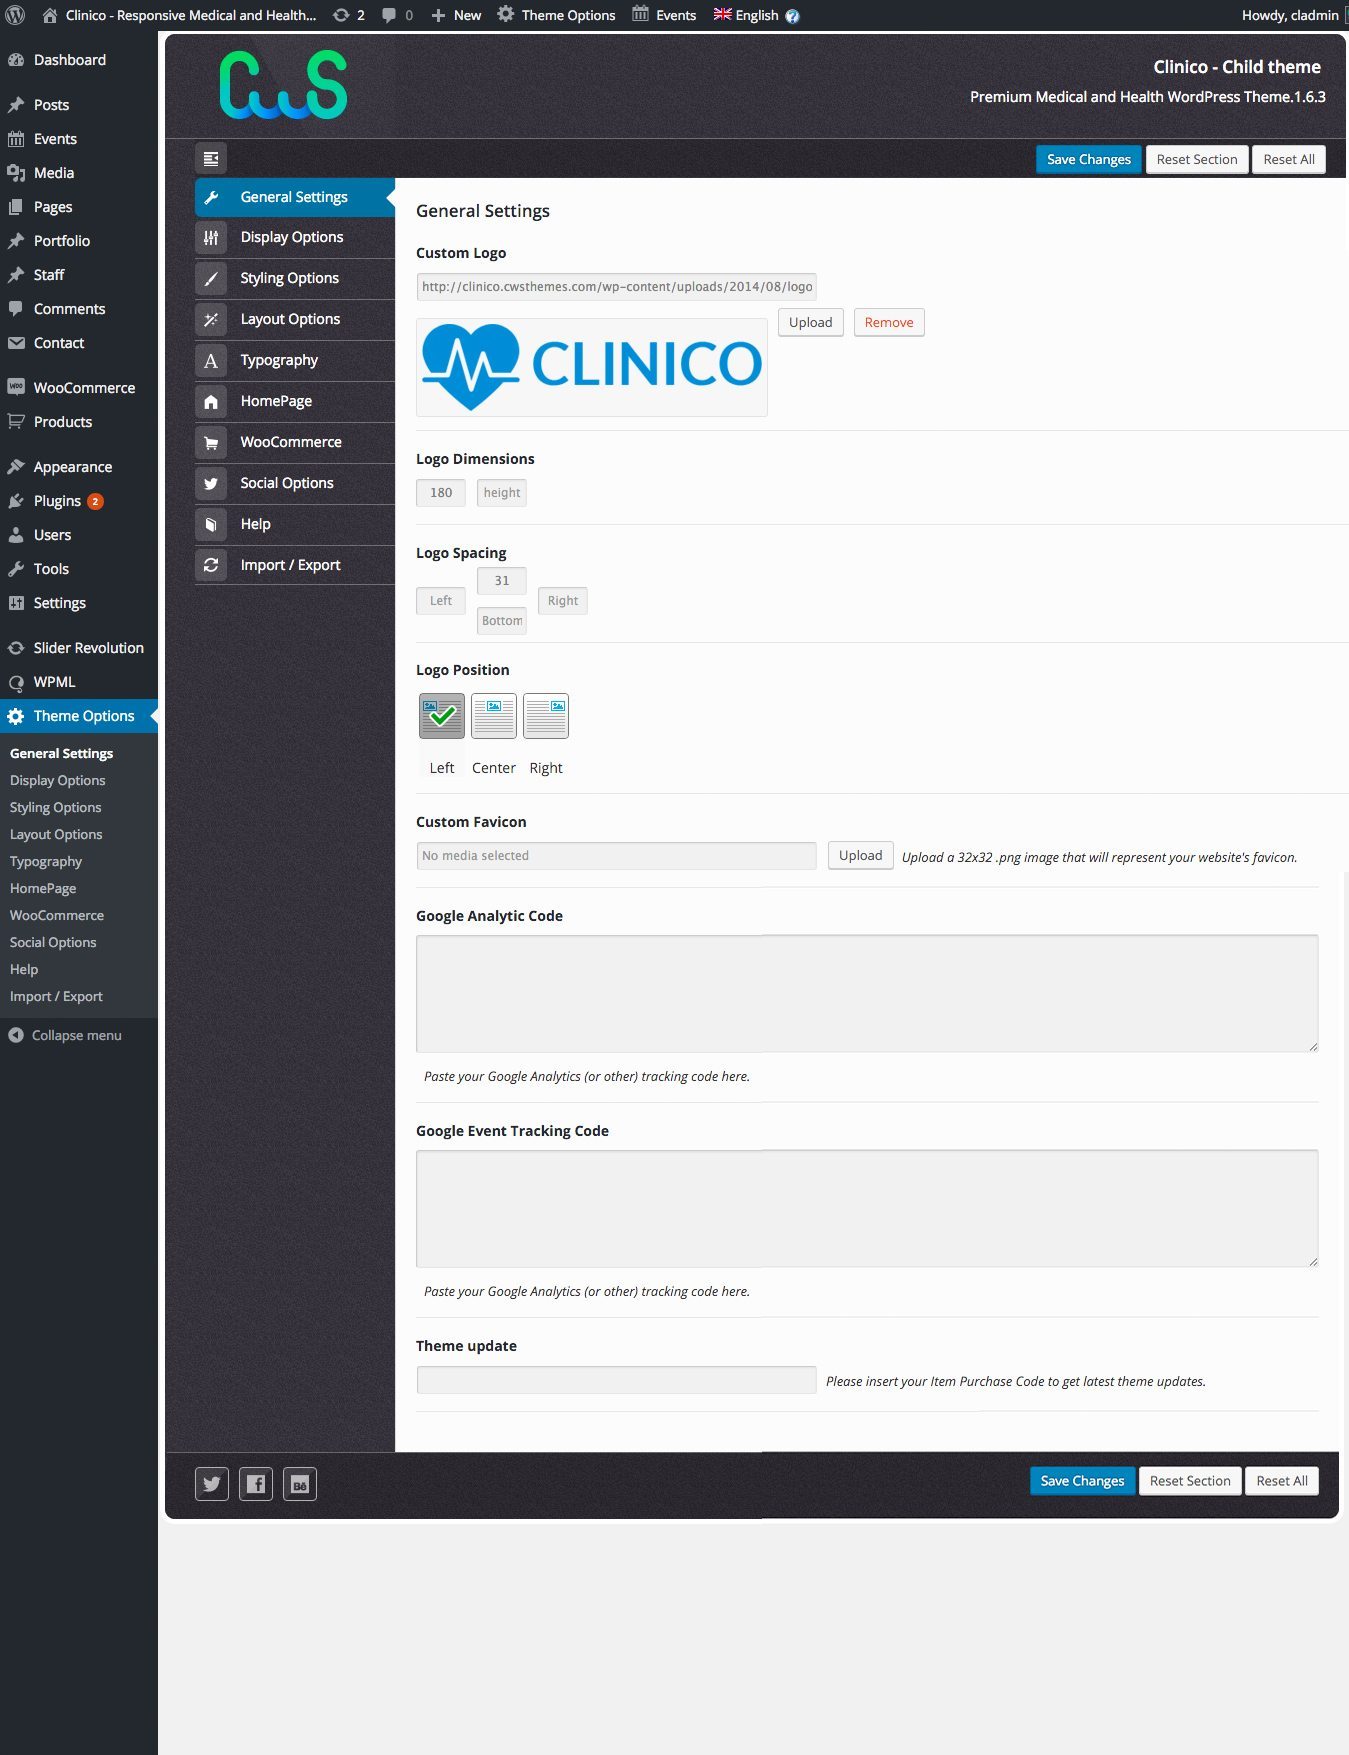This screenshot has height=1755, width=1349.
Task: Click the Theme update purchase code field
Action: (x=616, y=1380)
